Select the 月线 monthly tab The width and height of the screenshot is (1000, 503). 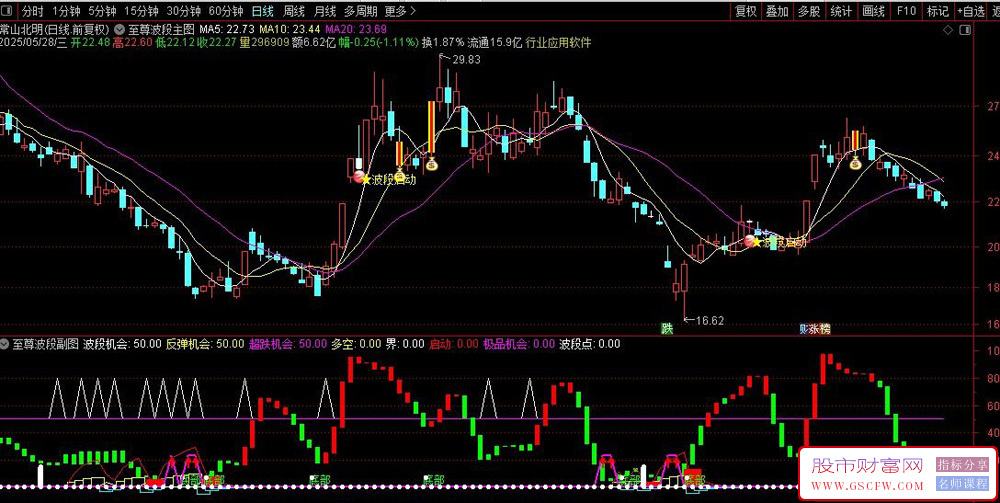[325, 11]
